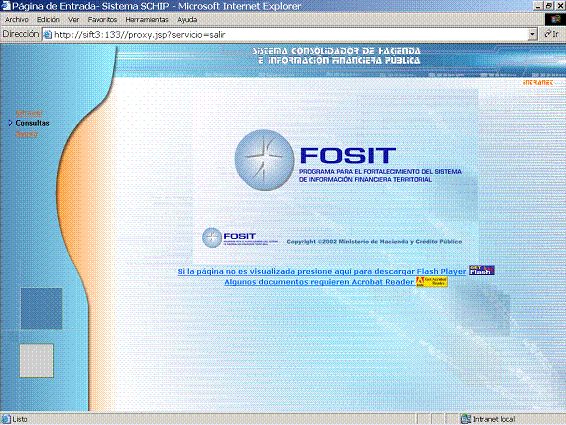
Task: Click the Windows logo throbber icon
Action: (555, 19)
